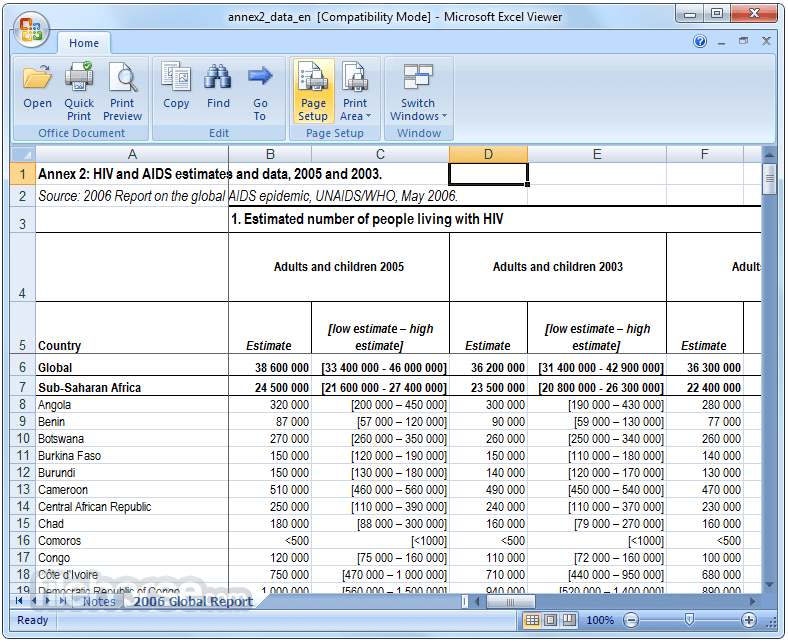Open the Excel Viewer help icon

coord(700,41)
